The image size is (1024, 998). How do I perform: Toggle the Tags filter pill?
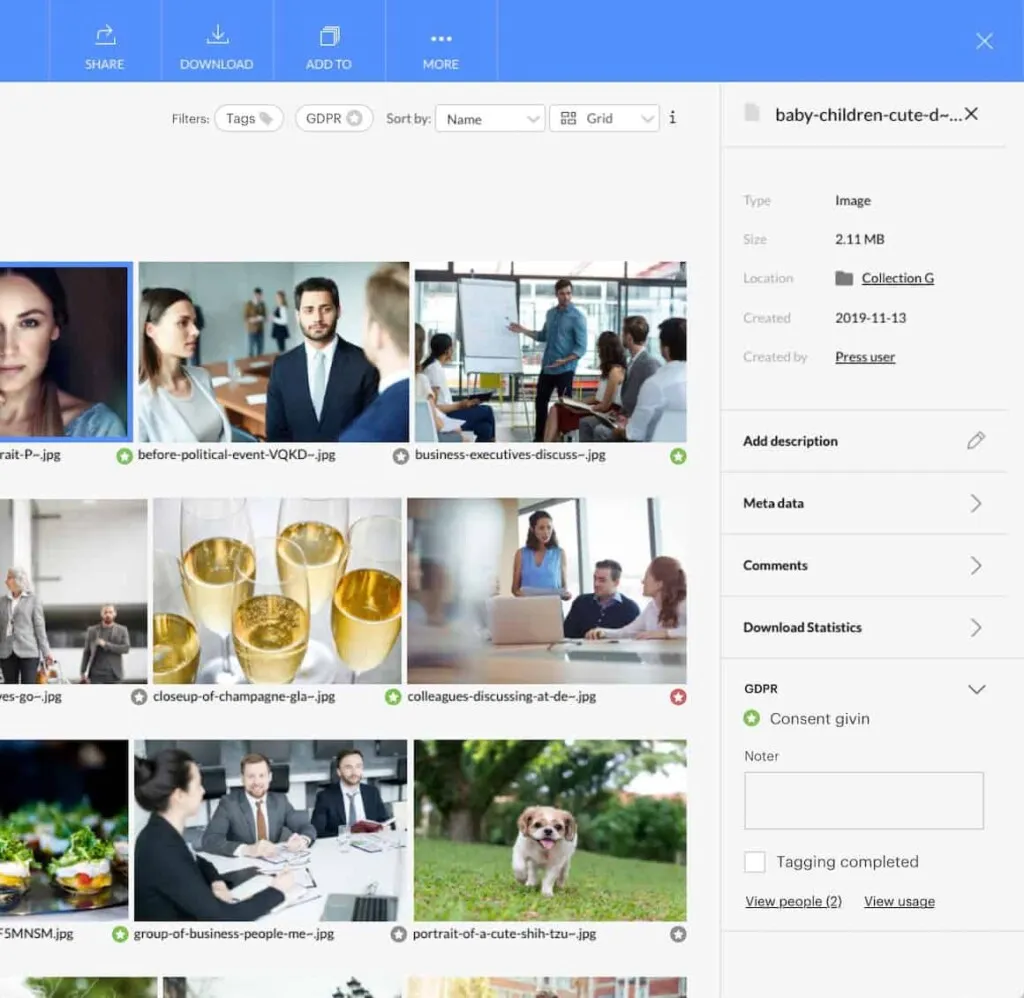249,118
